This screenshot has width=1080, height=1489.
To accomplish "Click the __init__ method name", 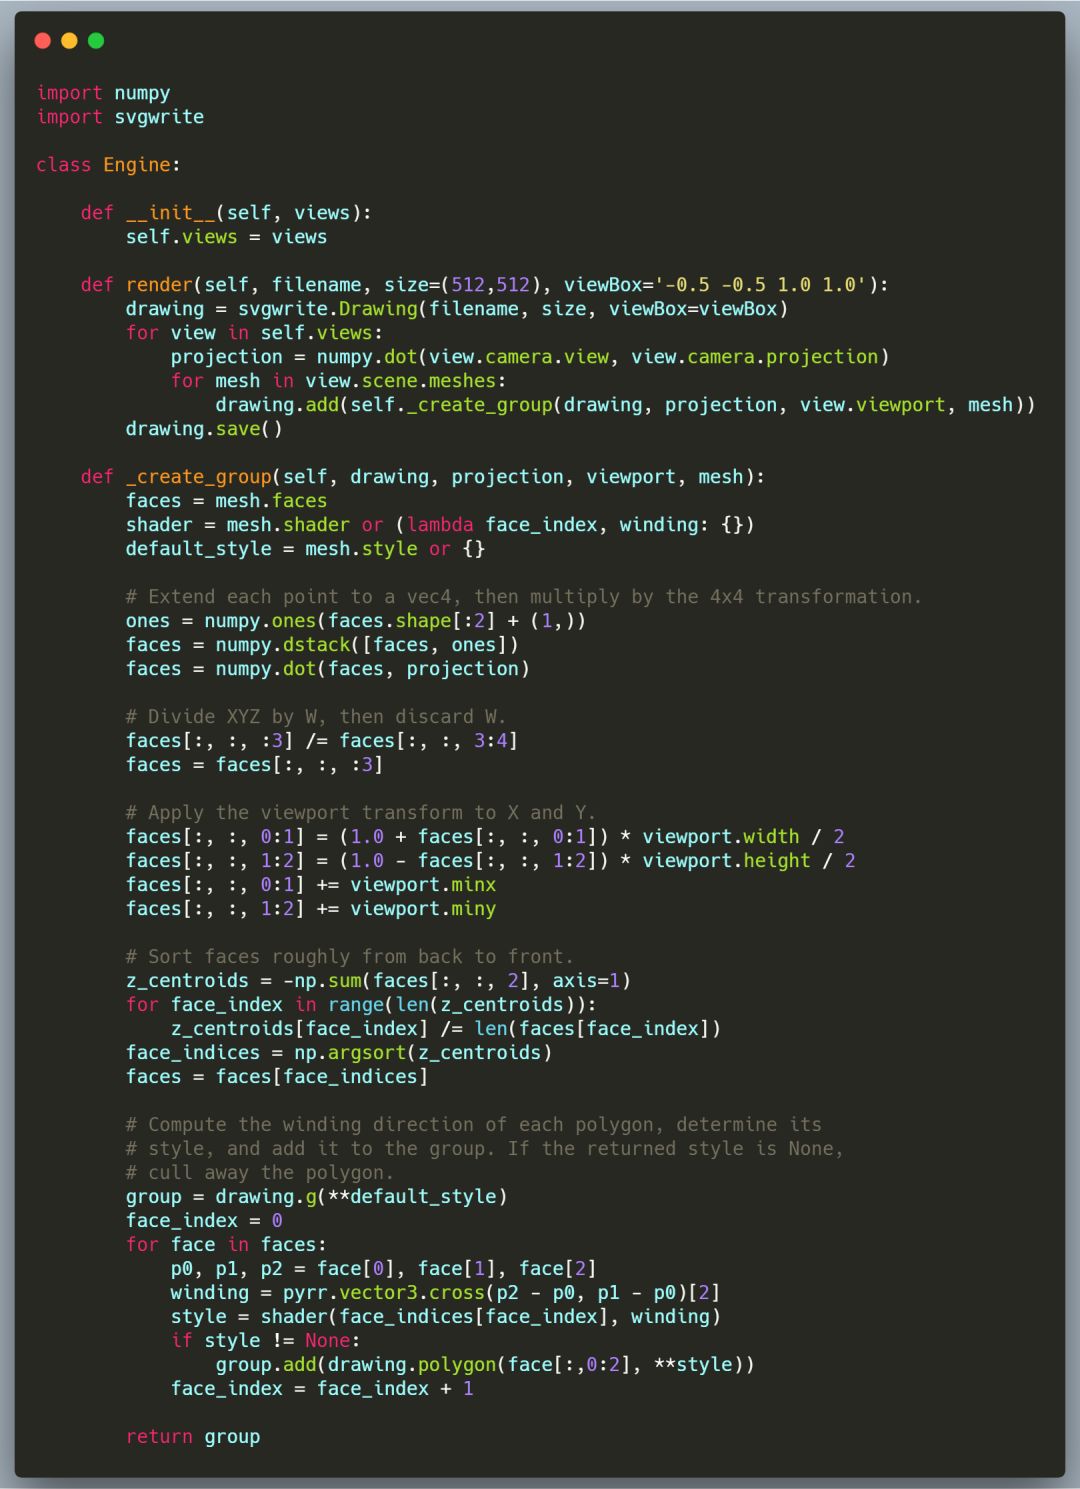I will pos(163,212).
